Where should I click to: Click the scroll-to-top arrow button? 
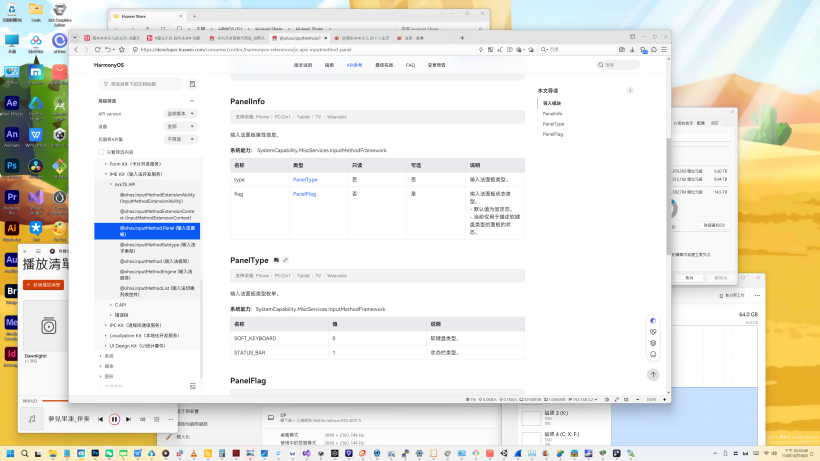click(x=653, y=374)
